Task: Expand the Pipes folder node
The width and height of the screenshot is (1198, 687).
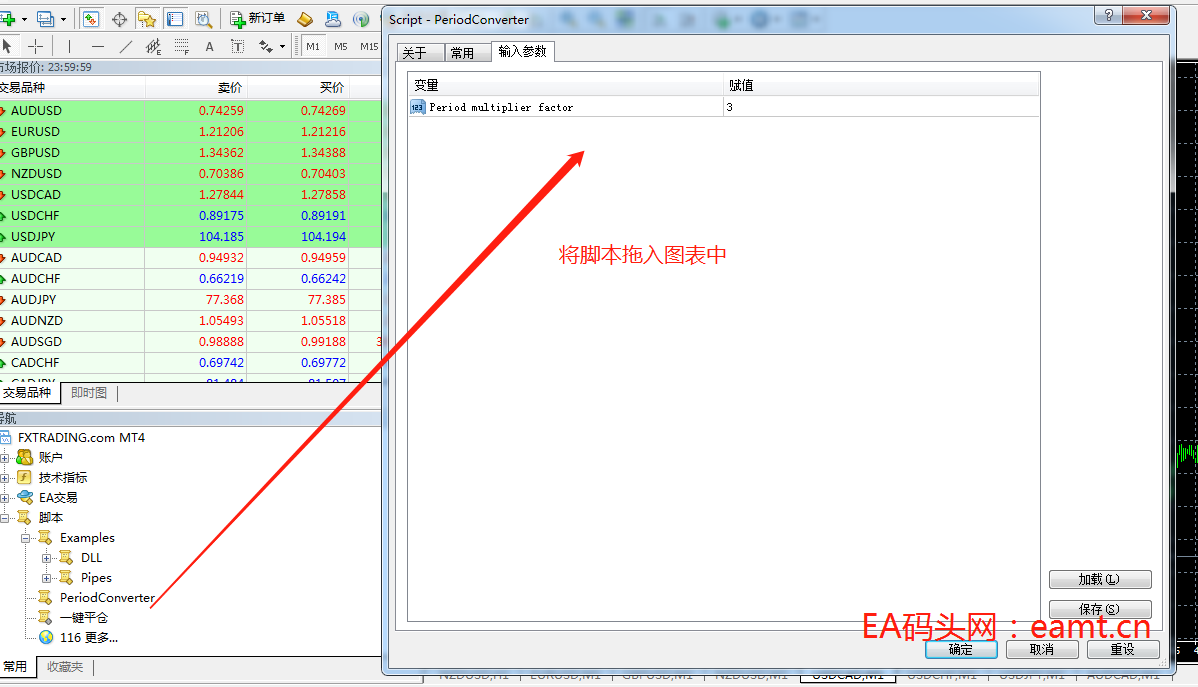Action: 47,578
